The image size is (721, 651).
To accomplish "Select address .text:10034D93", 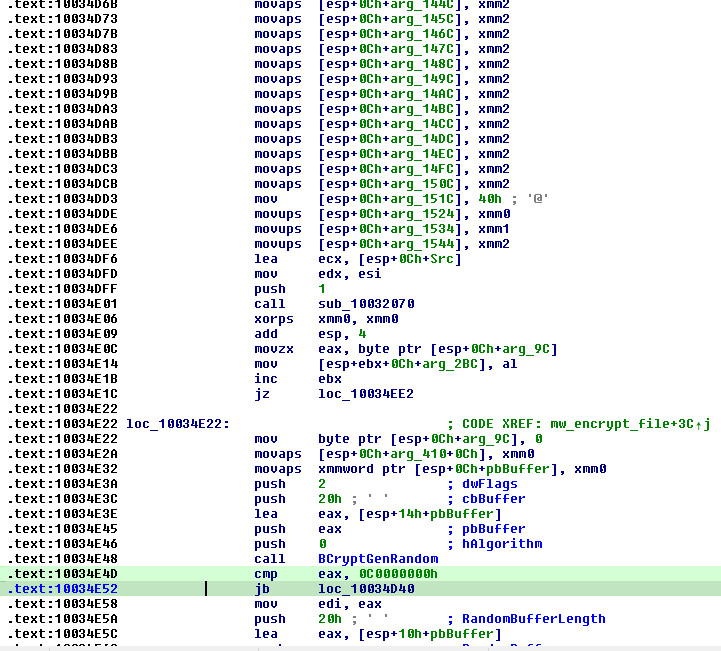I will (63, 79).
